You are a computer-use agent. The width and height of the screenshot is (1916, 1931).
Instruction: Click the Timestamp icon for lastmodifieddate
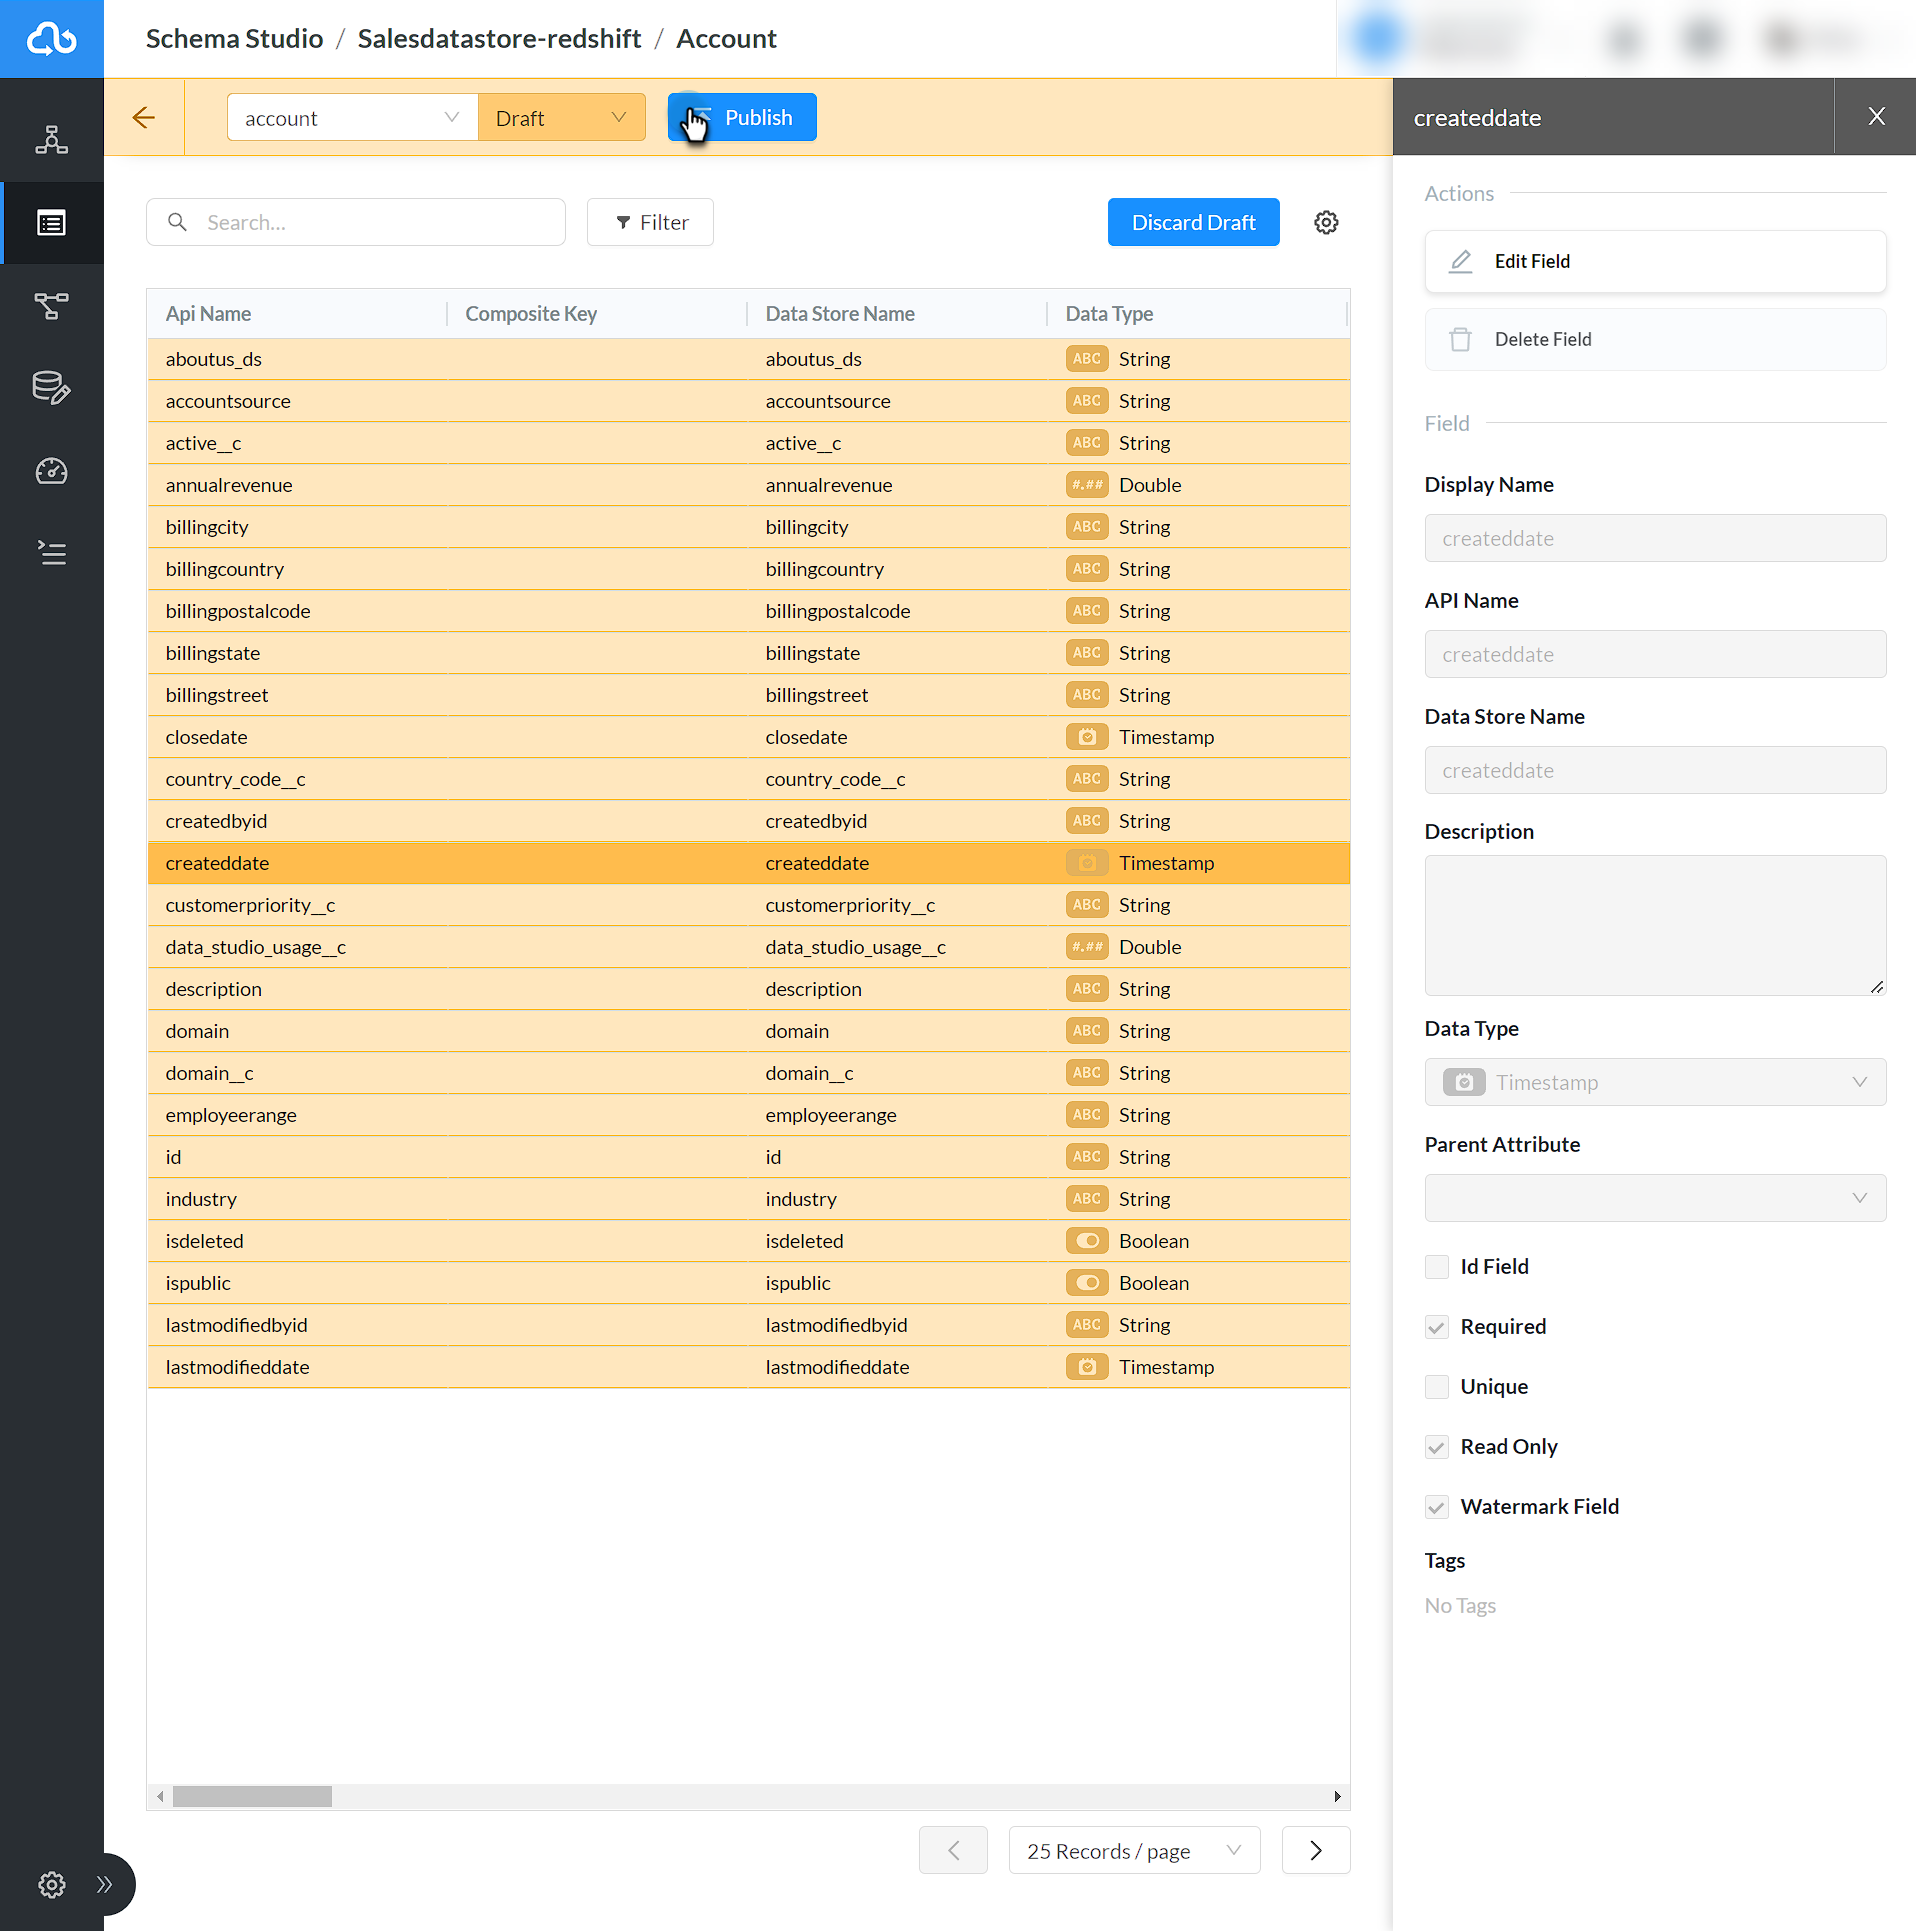[1086, 1367]
